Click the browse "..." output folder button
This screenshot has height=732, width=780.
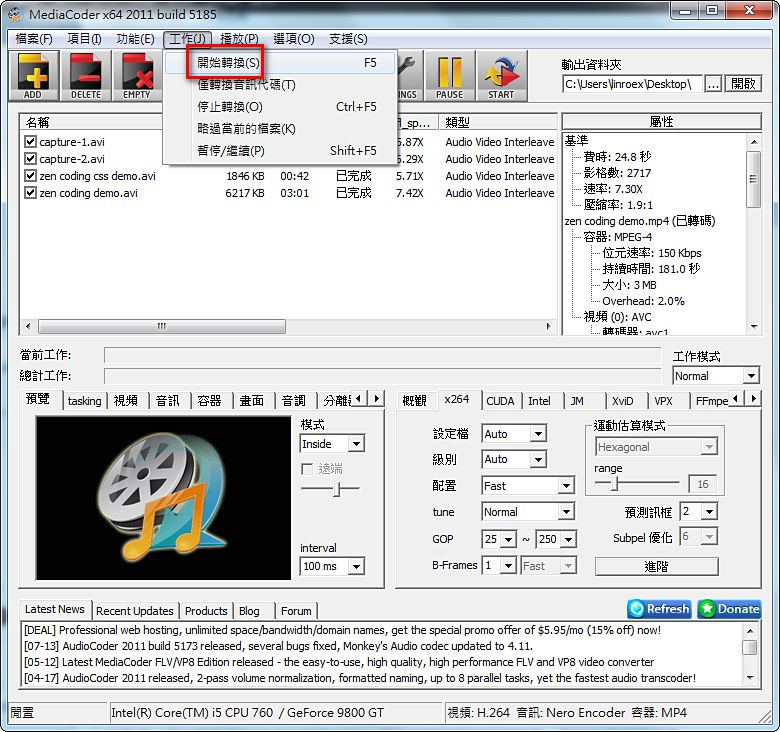713,84
